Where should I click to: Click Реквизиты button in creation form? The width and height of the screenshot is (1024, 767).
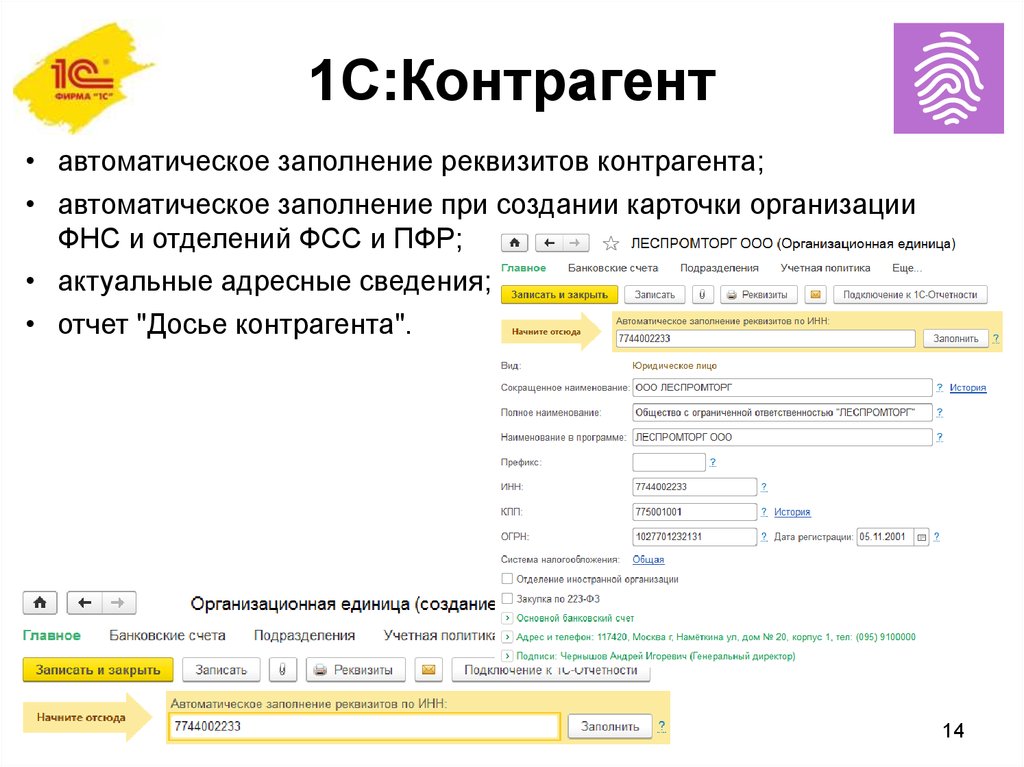click(355, 670)
